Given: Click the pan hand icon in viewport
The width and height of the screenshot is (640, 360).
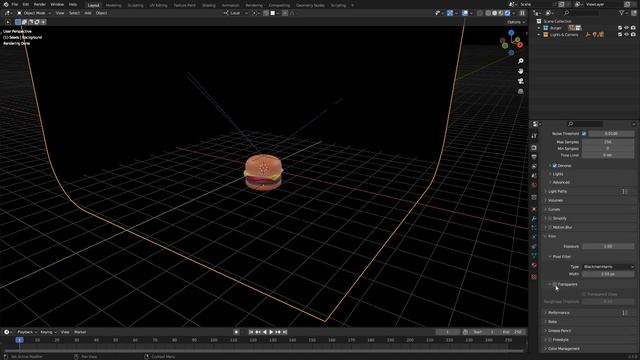Looking at the screenshot, I should coord(520,71).
